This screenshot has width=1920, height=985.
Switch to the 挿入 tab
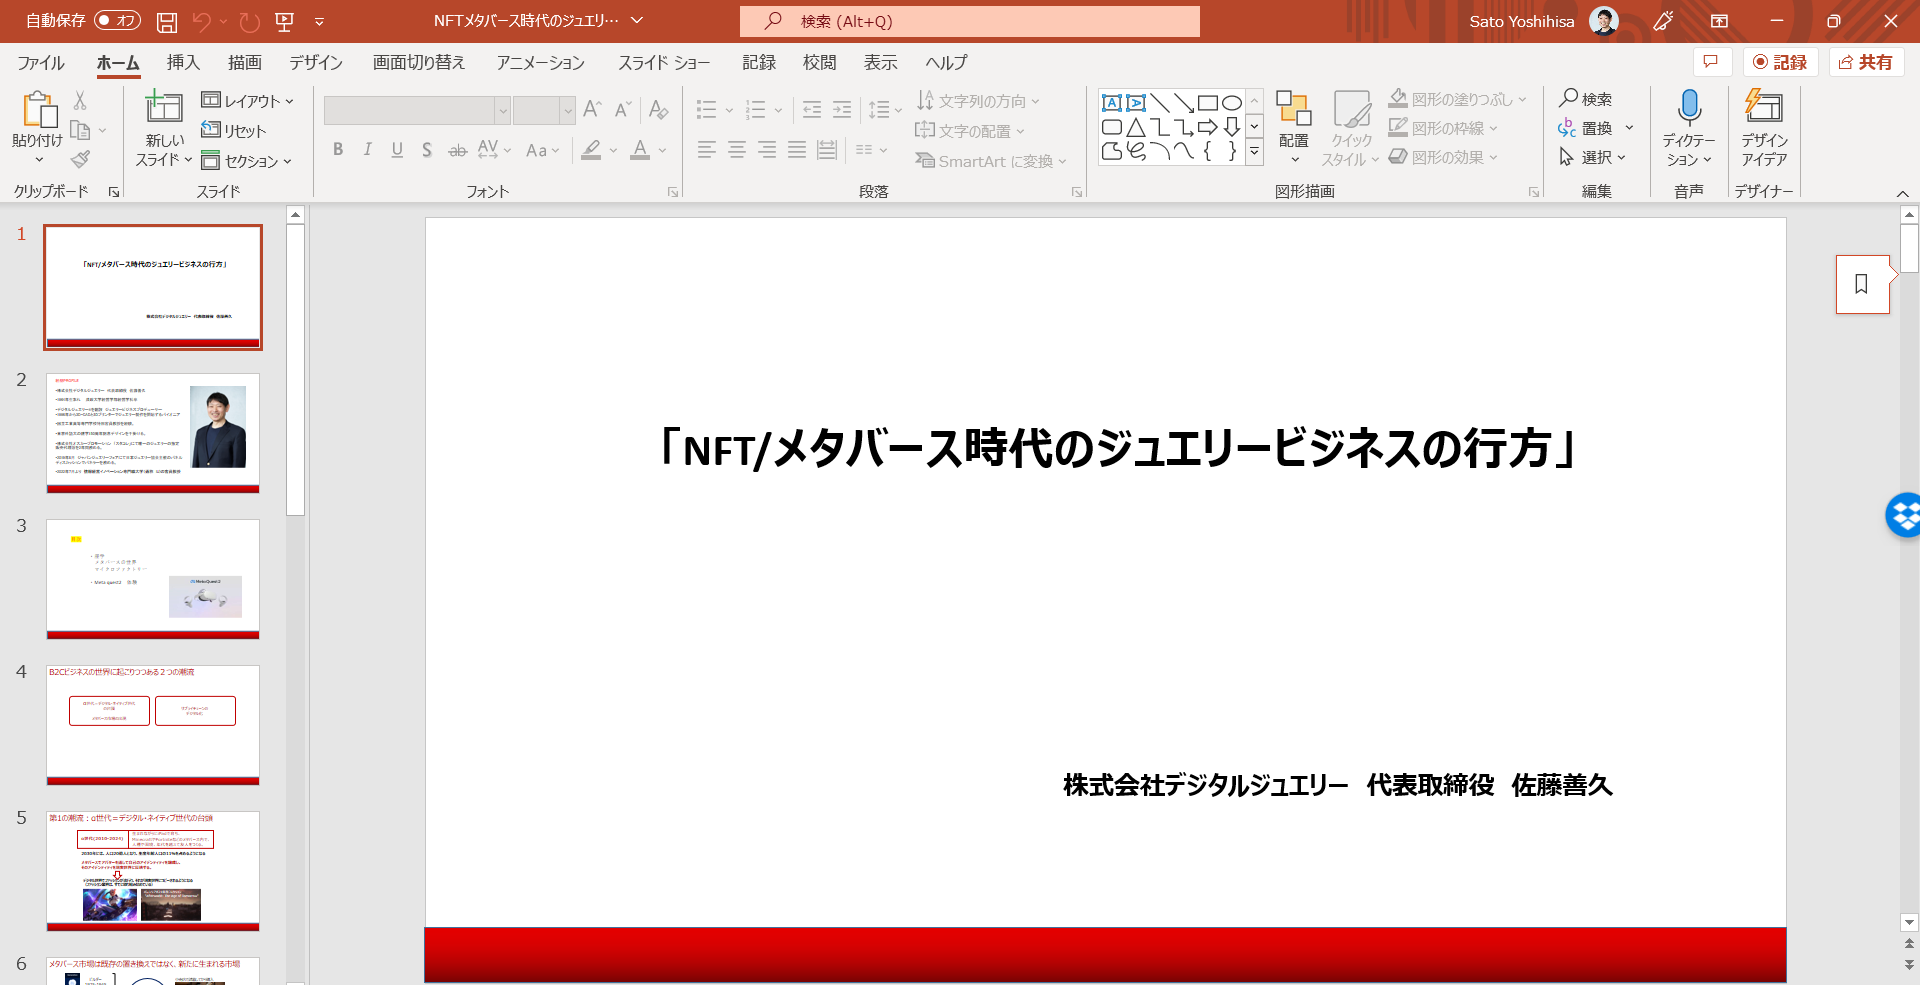(x=183, y=63)
